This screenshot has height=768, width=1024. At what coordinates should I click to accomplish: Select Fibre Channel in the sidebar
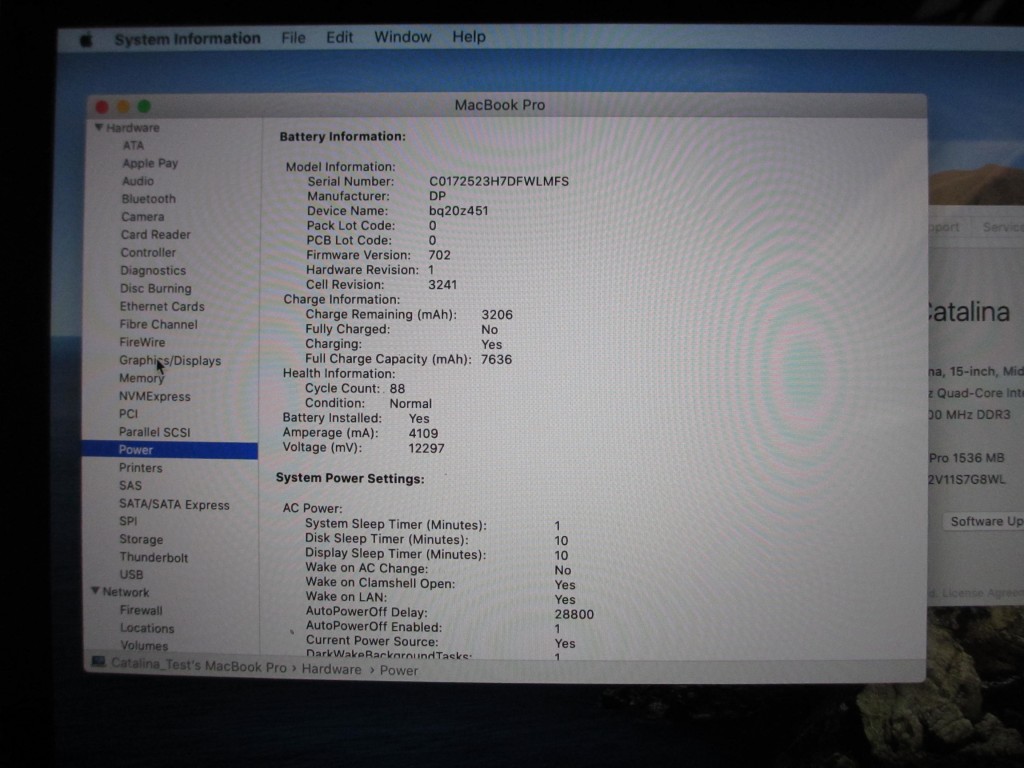(x=158, y=324)
